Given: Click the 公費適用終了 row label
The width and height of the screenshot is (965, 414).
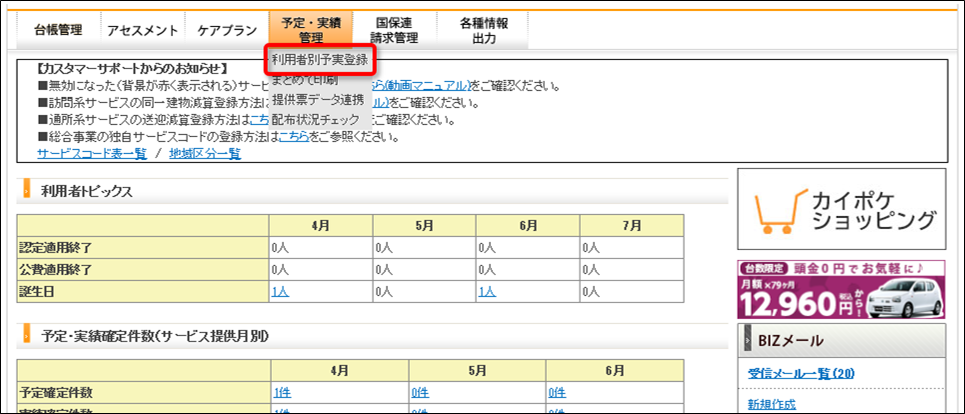Looking at the screenshot, I should (143, 269).
